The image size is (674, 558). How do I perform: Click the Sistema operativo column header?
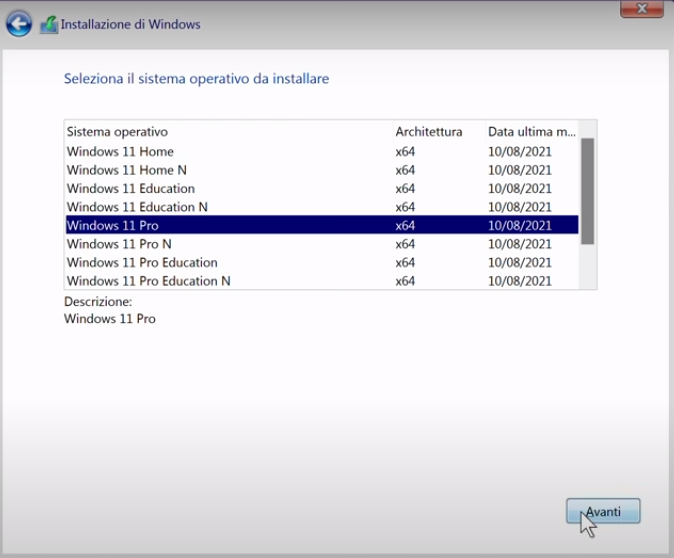click(229, 132)
